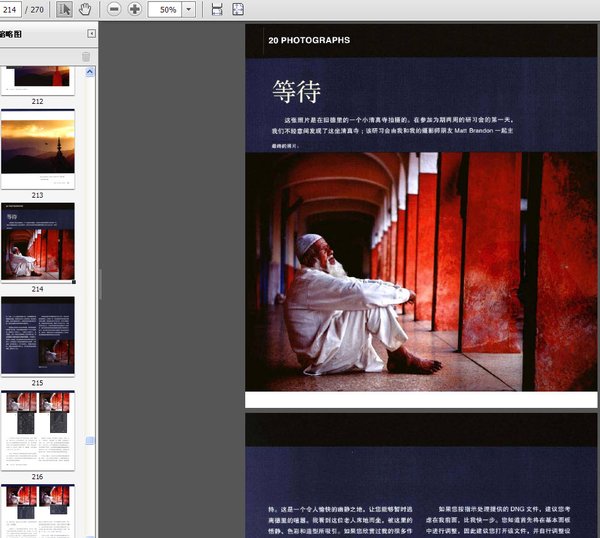Click the '20 PHOTOGRAPHS' header text
This screenshot has height=538, width=600.
pos(309,40)
